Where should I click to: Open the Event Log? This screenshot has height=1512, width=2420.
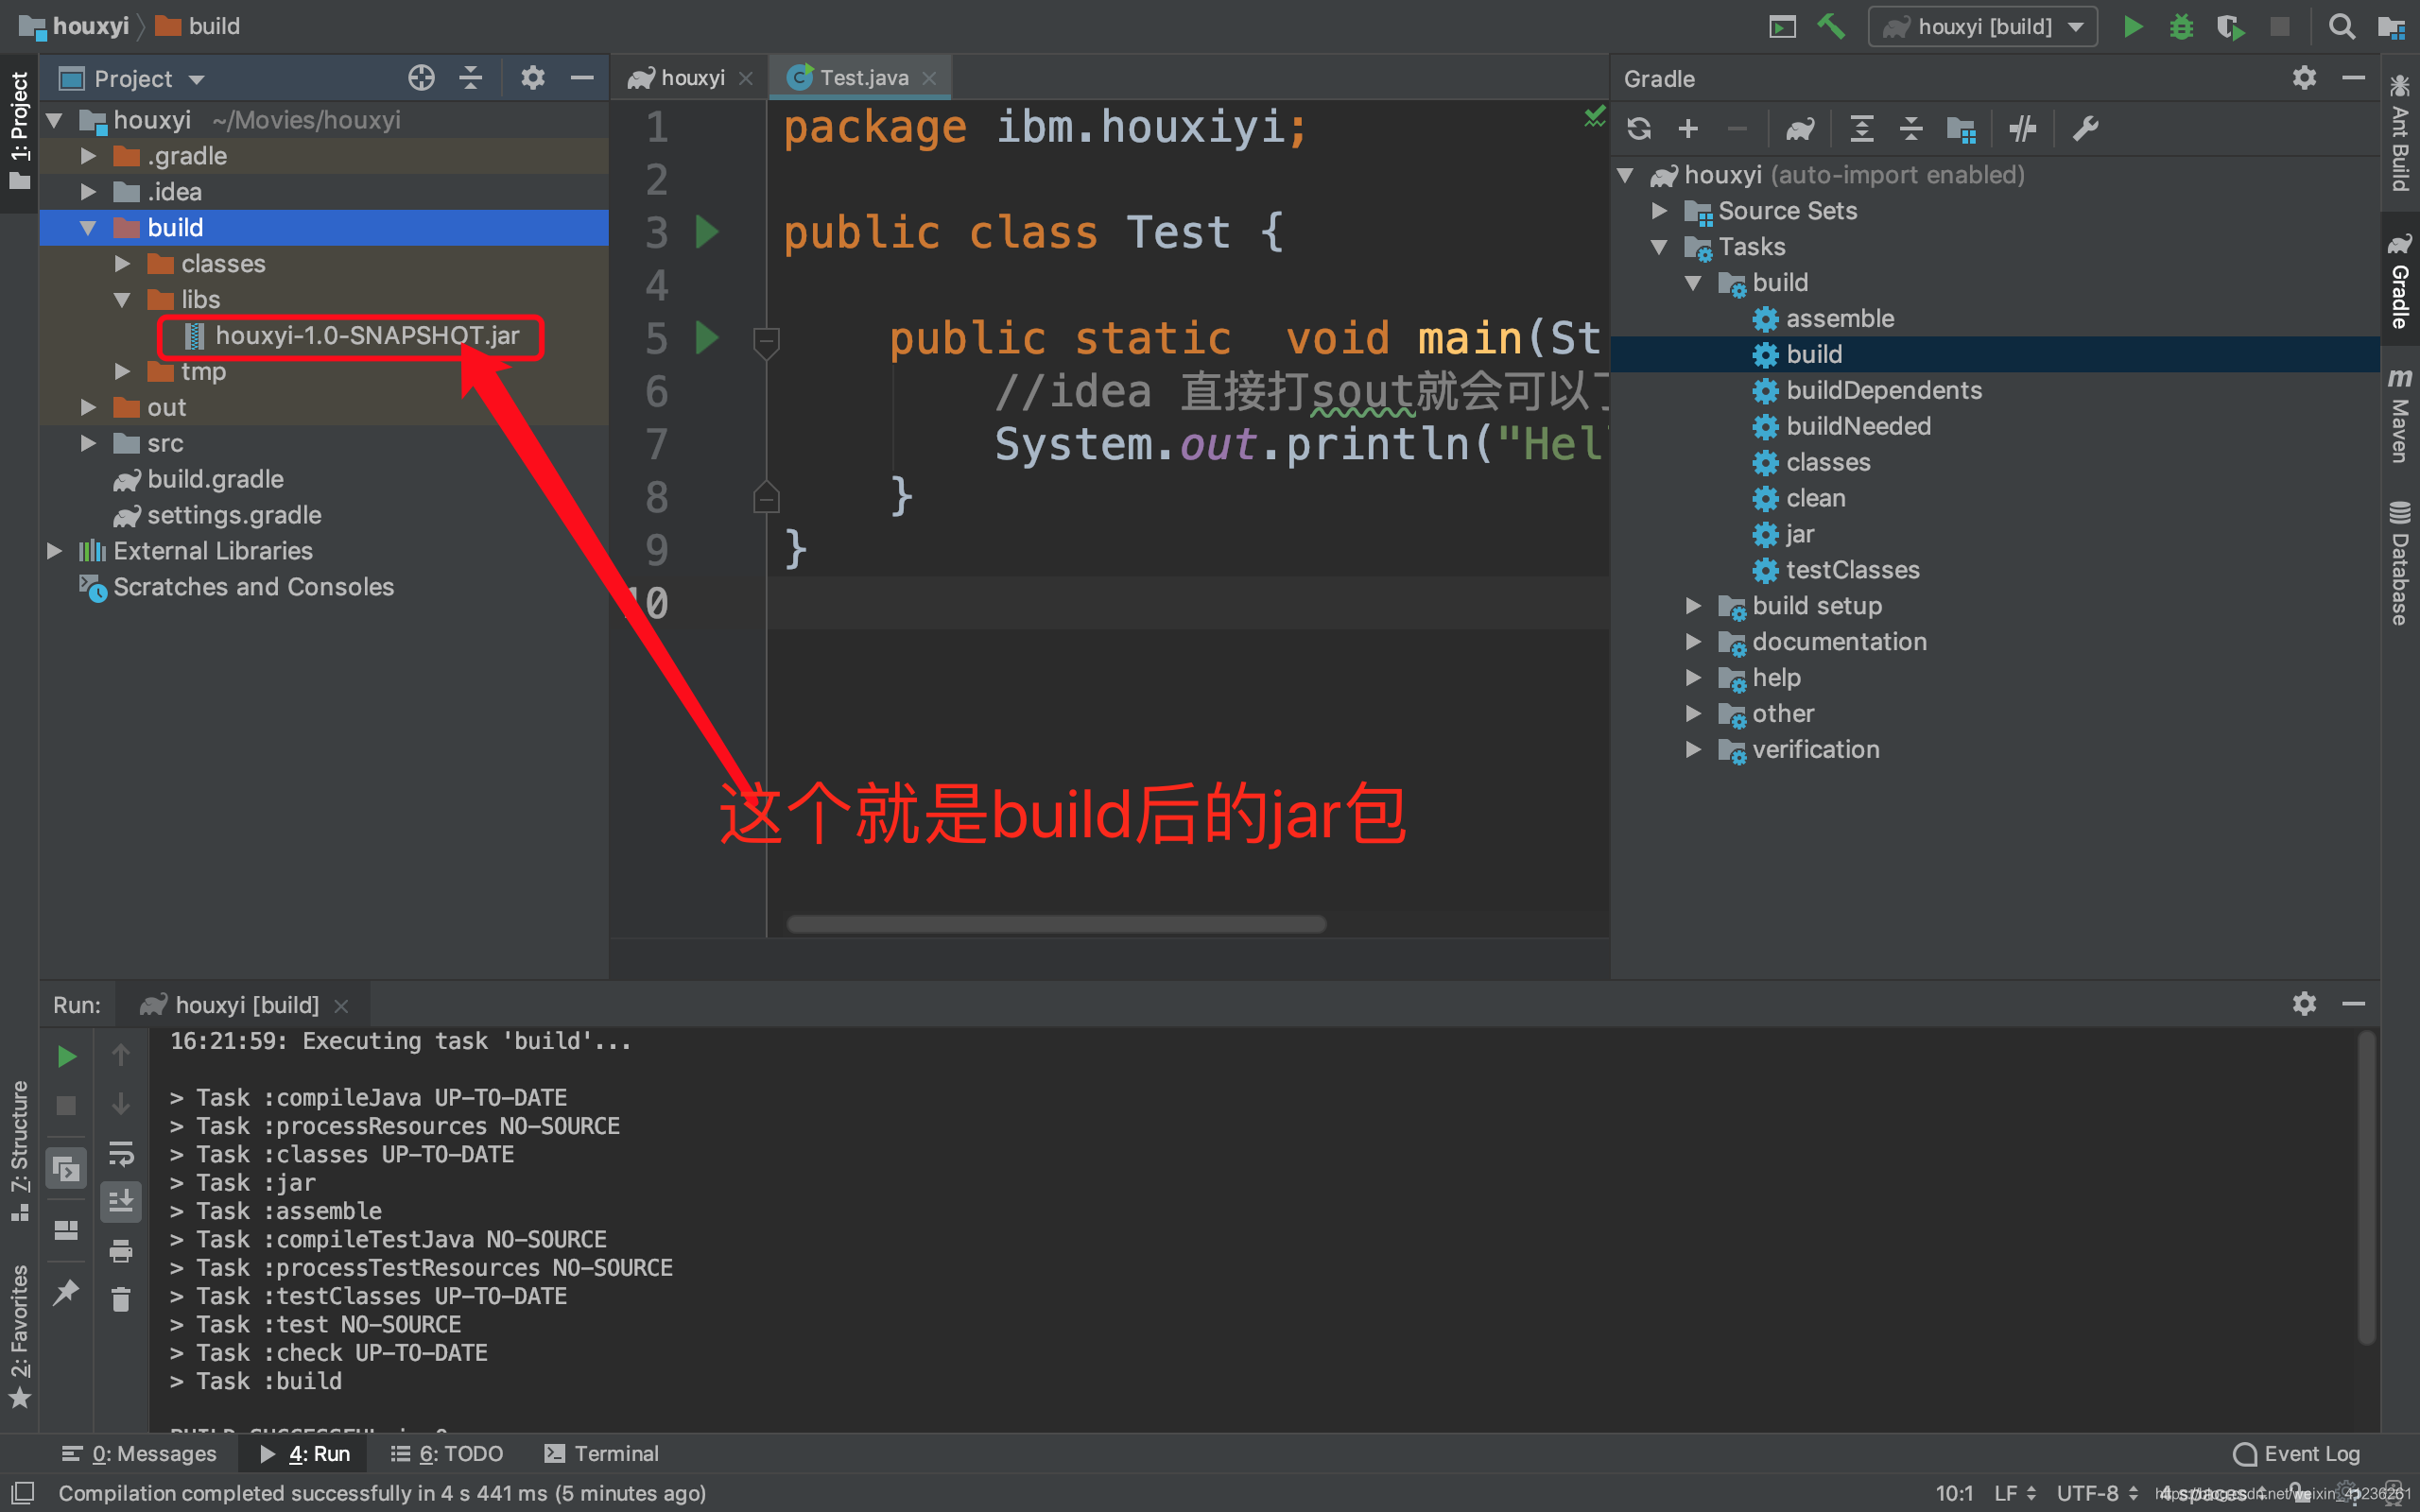(2296, 1453)
